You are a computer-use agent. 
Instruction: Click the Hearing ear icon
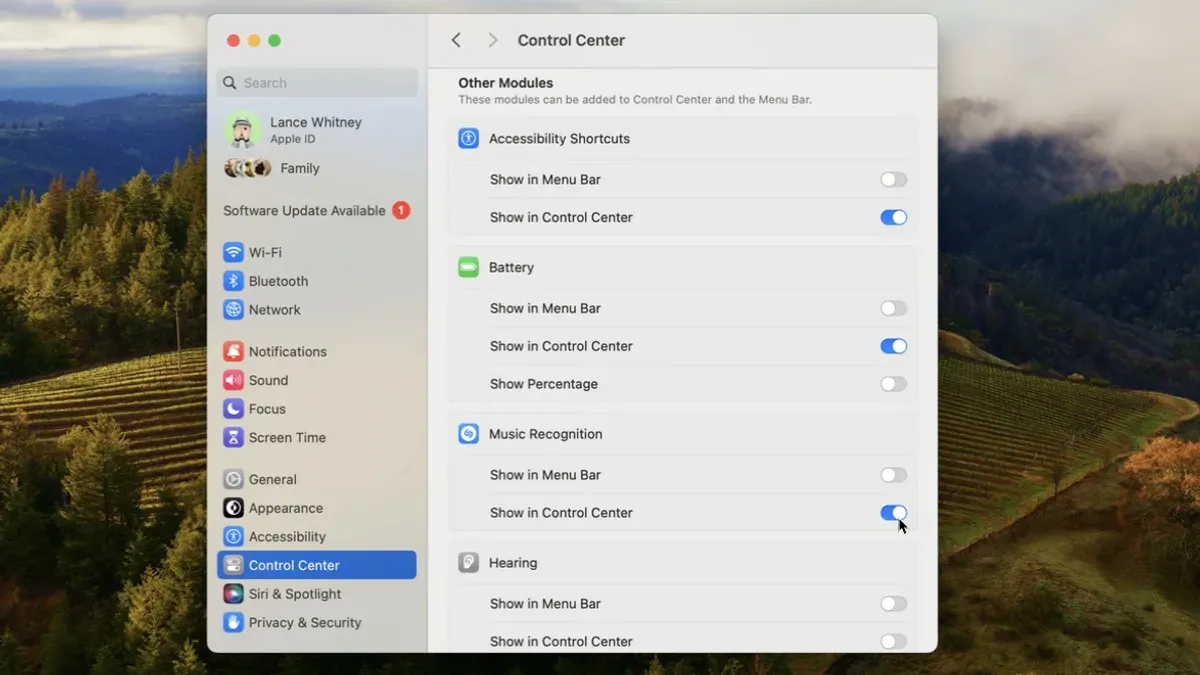468,563
